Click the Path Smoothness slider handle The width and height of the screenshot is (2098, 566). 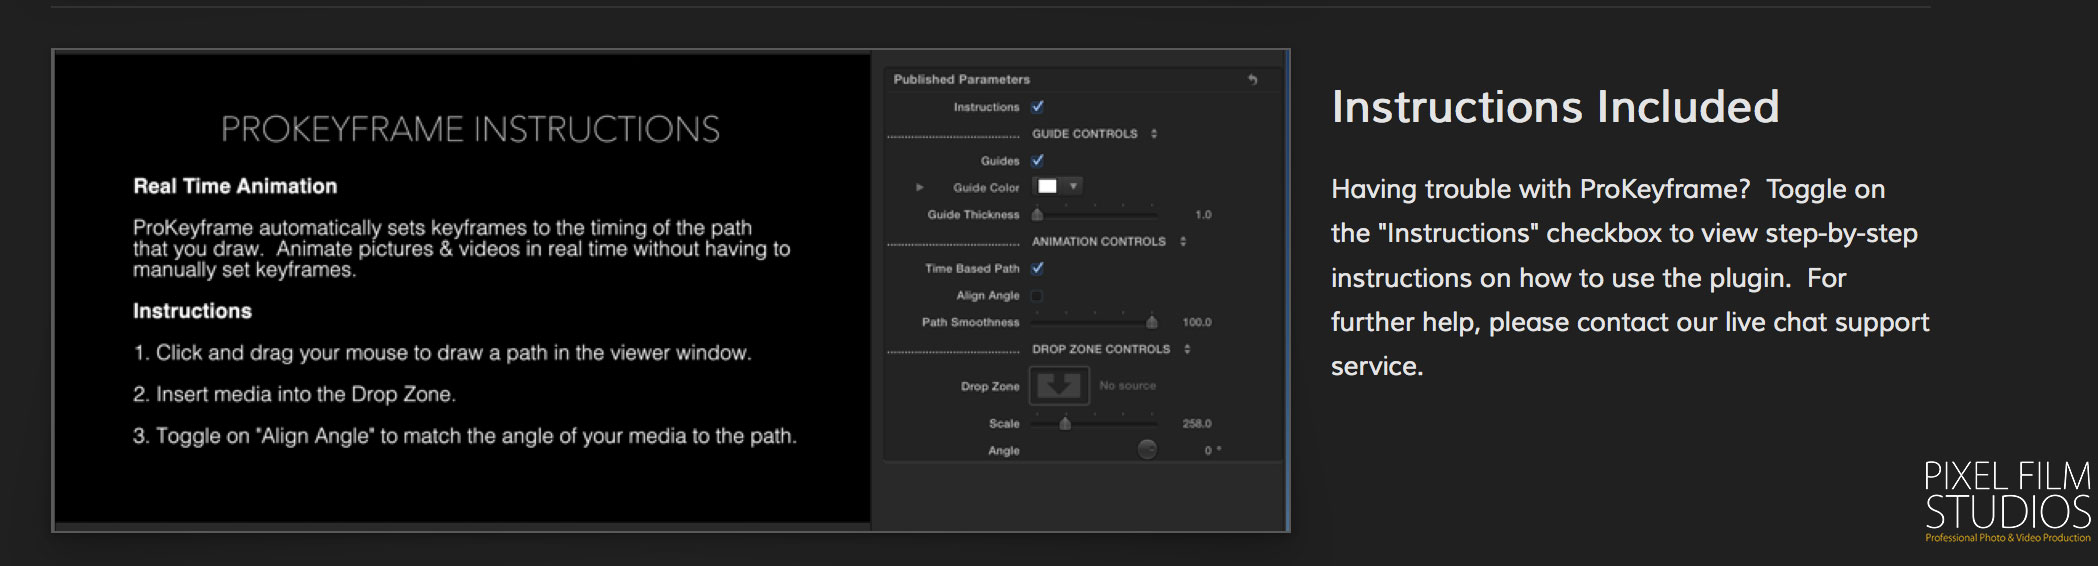1152,322
